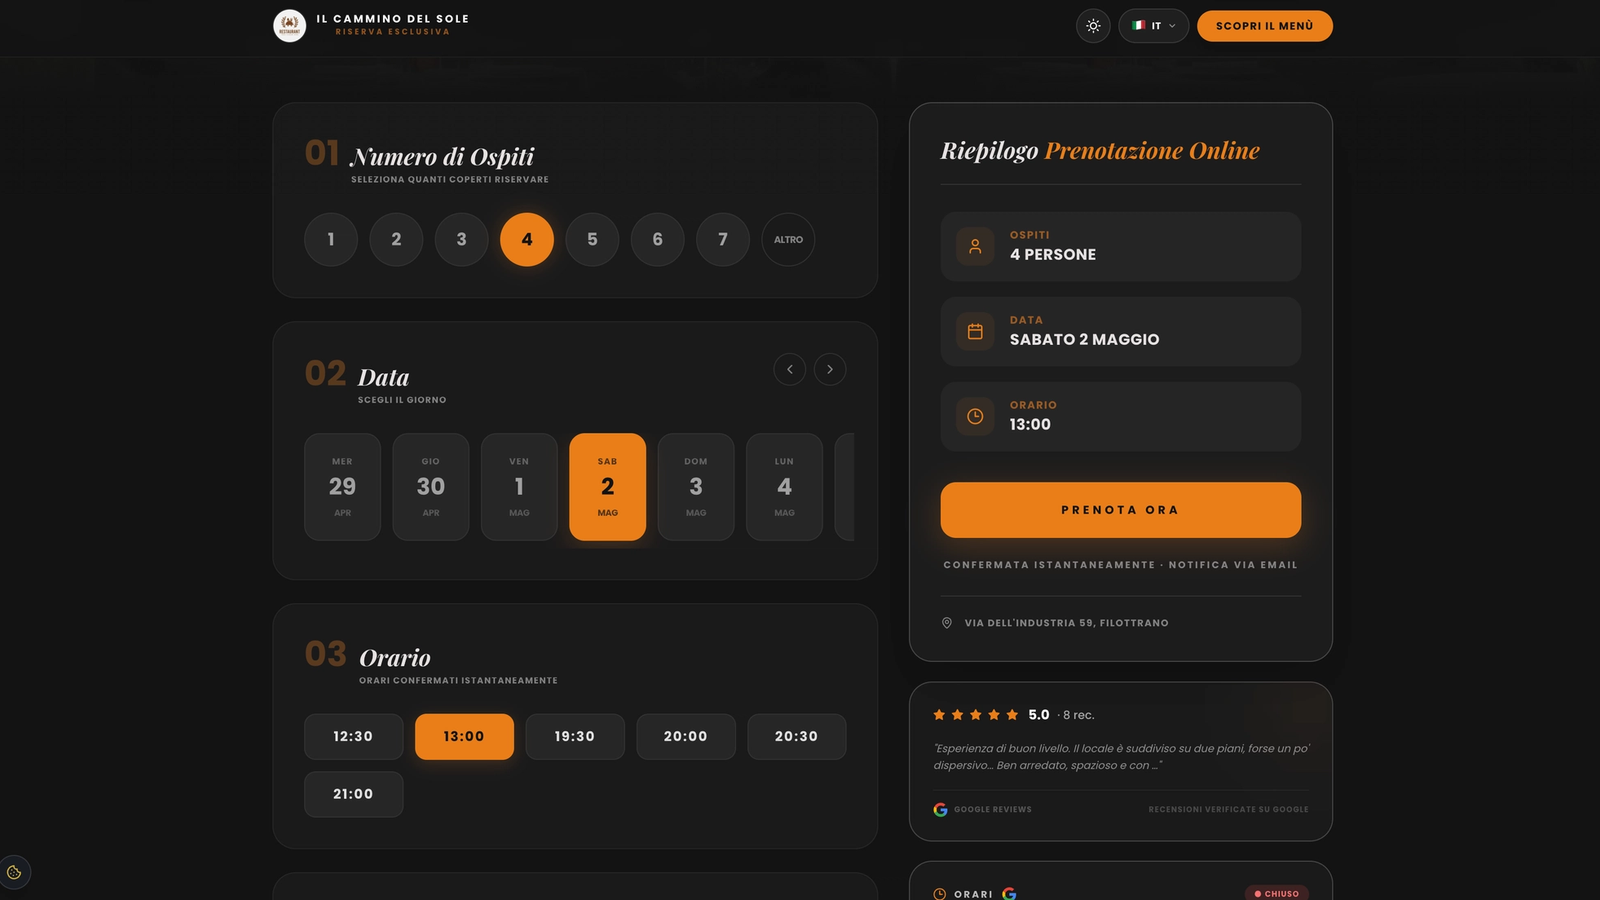Click the Sabato 2 Maggio summary text
This screenshot has width=1600, height=900.
pos(1085,340)
